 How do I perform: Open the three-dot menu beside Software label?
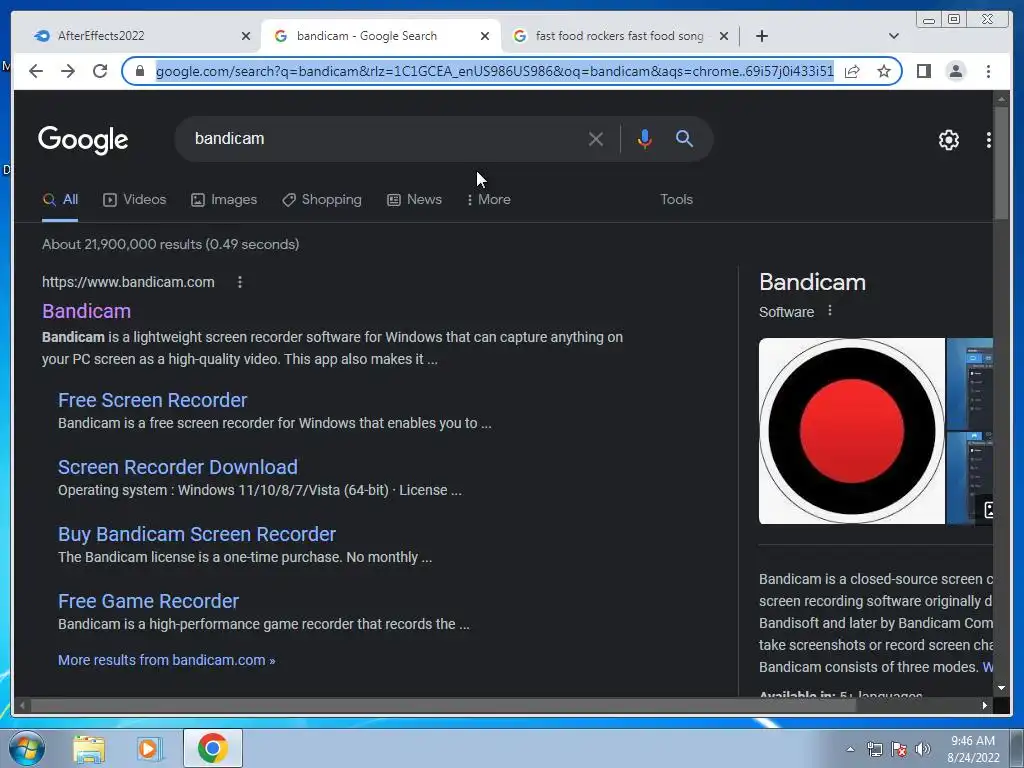829,311
